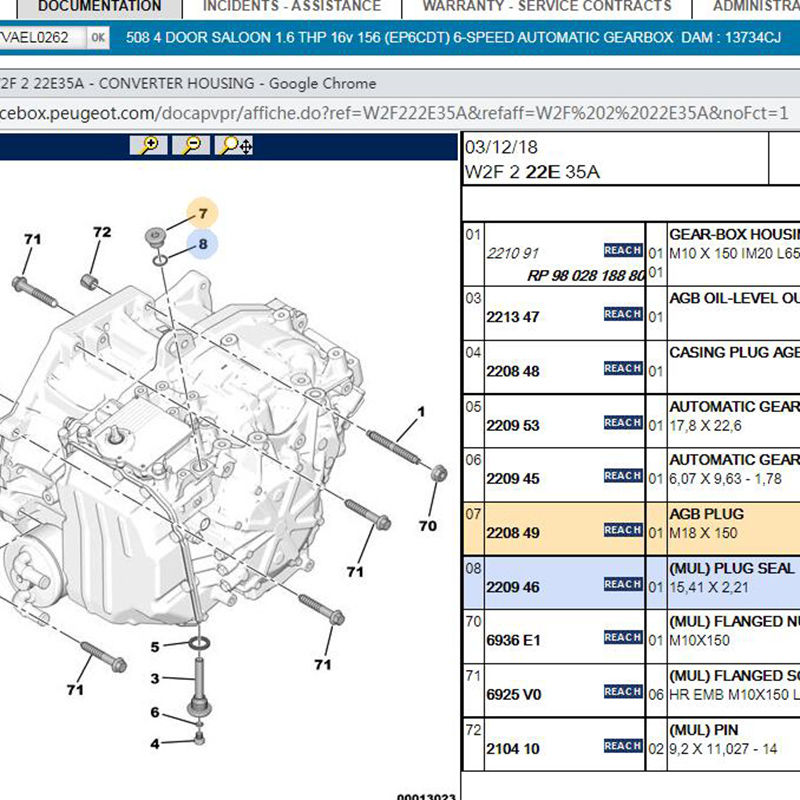The image size is (800, 800).
Task: Click the REACH badge for part 2213 47
Action: 622,315
